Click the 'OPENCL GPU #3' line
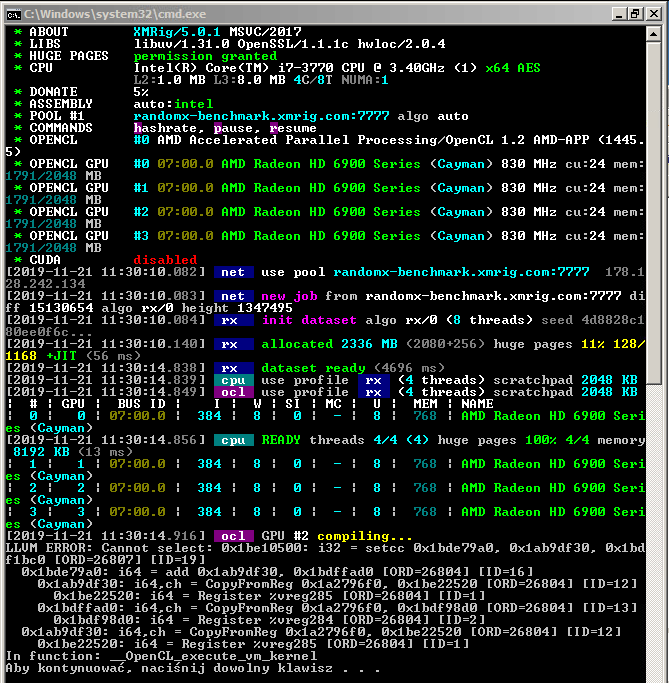The width and height of the screenshot is (669, 683). (x=325, y=242)
